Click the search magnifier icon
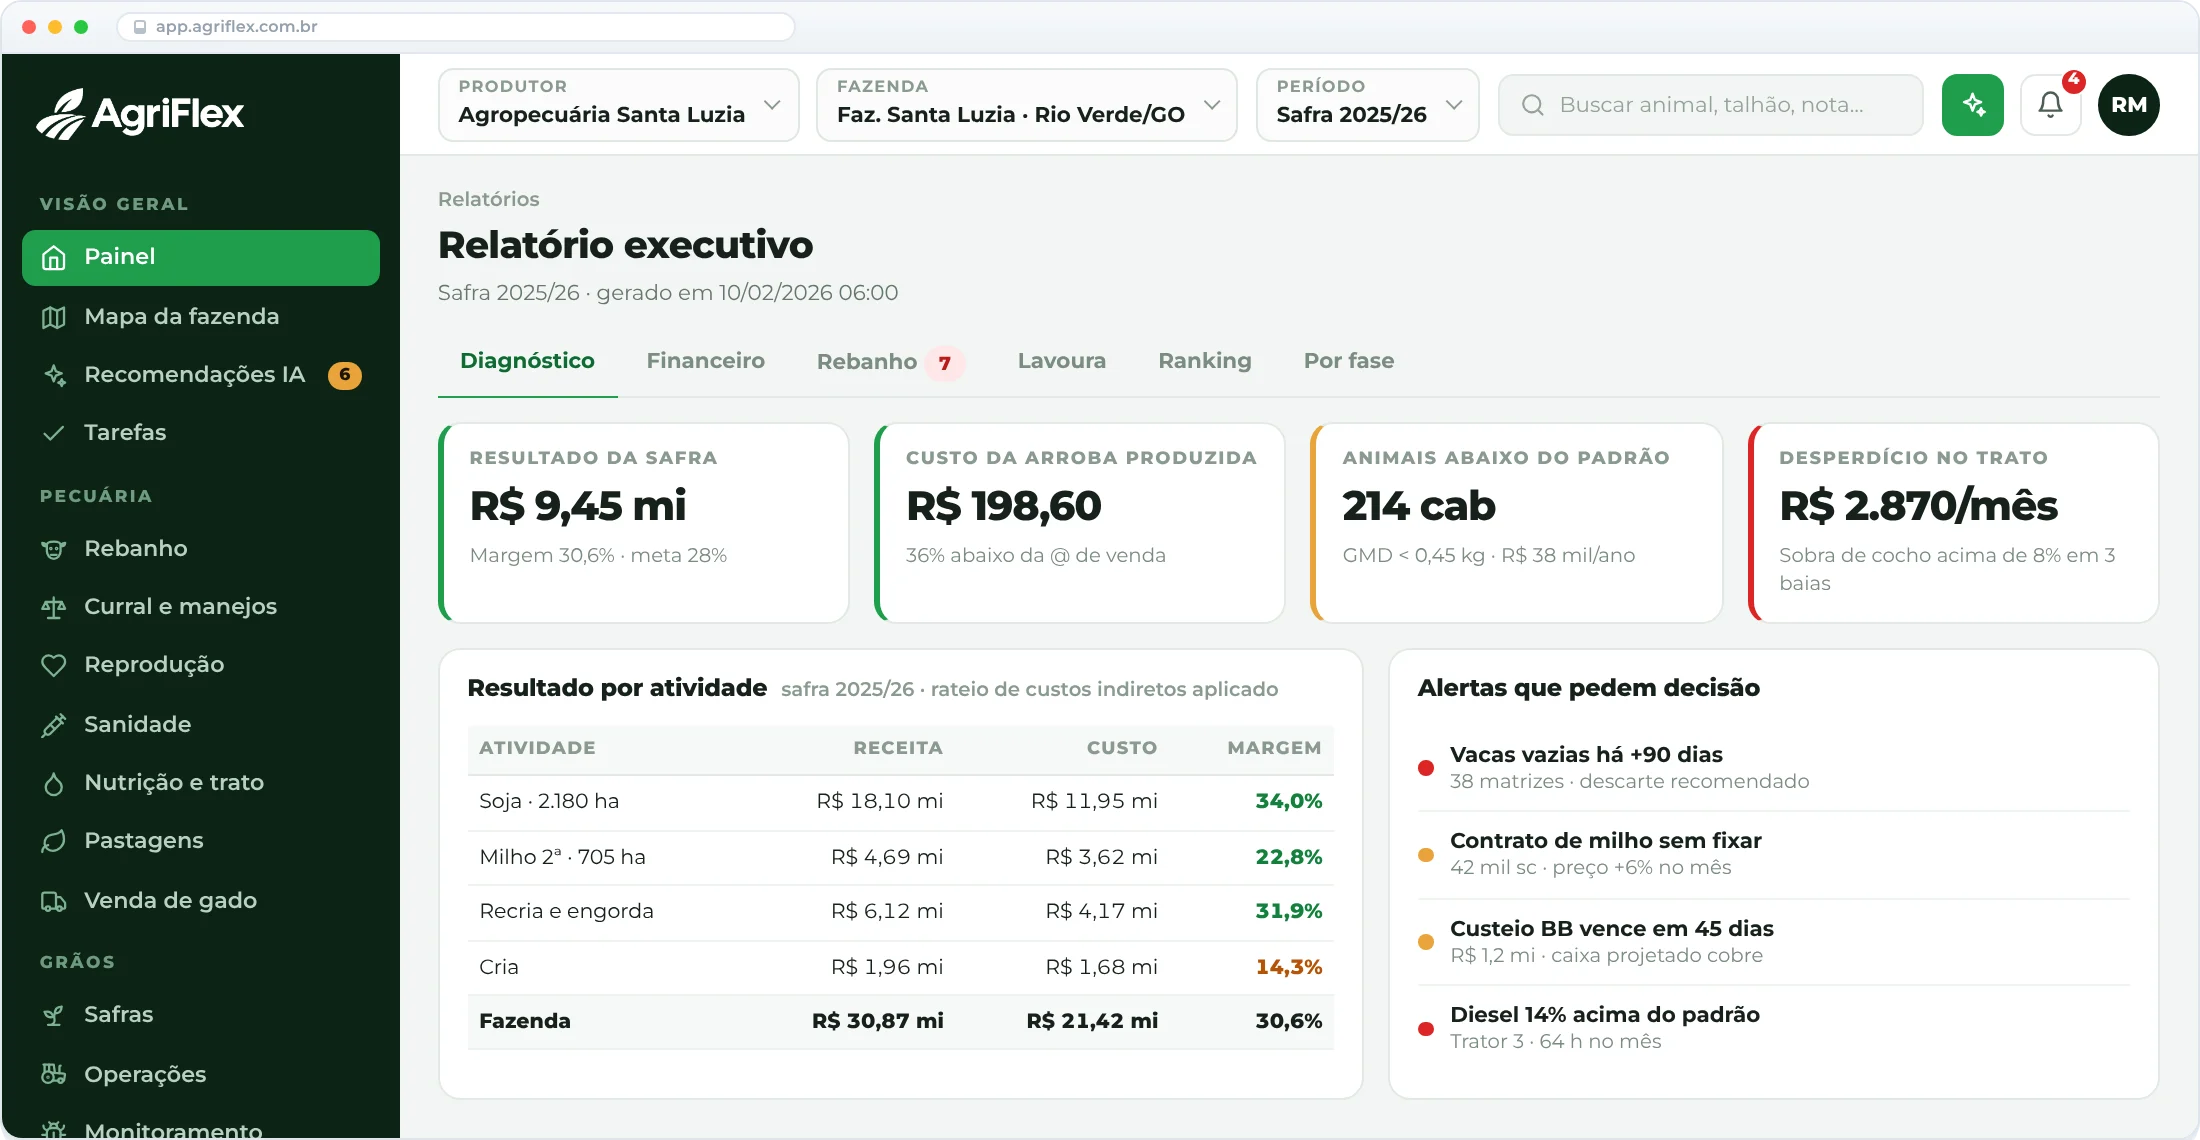Screen dimensions: 2200x1140 (x=1532, y=105)
